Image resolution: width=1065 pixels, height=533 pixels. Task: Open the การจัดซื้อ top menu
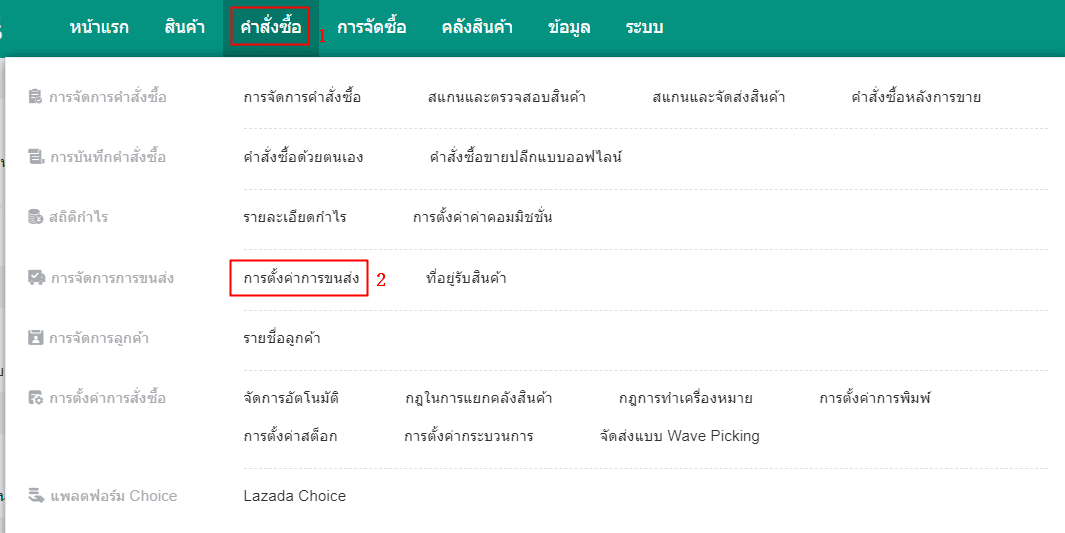[x=372, y=28]
